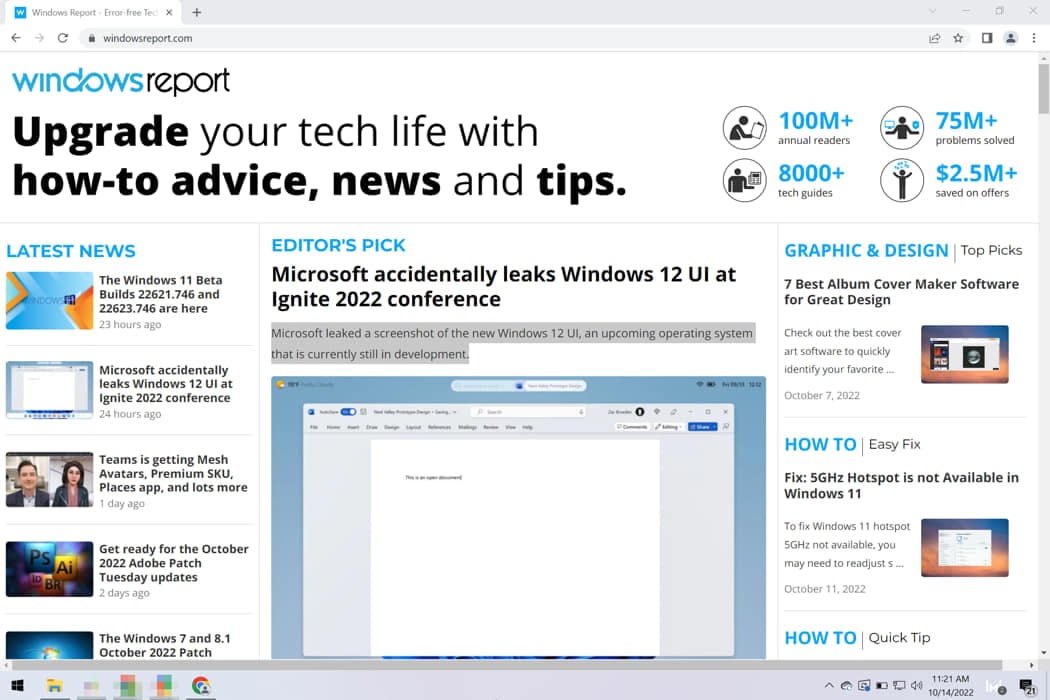1050x700 pixels.
Task: Open How To Easy Fix heading
Action: (820, 444)
